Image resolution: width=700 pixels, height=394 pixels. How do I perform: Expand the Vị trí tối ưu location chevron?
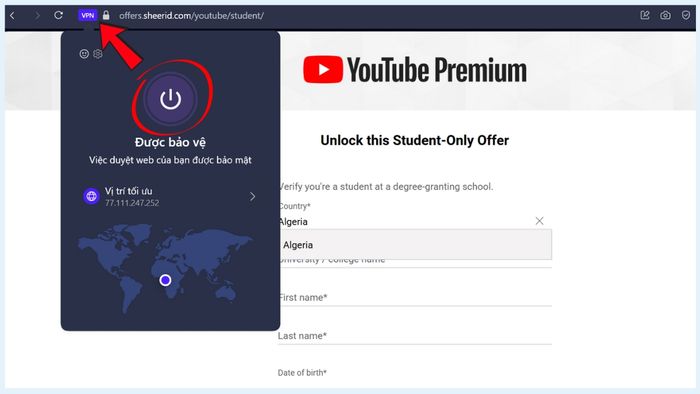pos(253,196)
